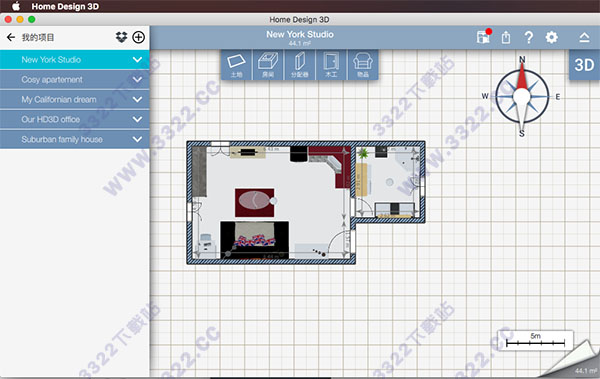Select Suburban family house project
This screenshot has width=600, height=379.
[75, 139]
